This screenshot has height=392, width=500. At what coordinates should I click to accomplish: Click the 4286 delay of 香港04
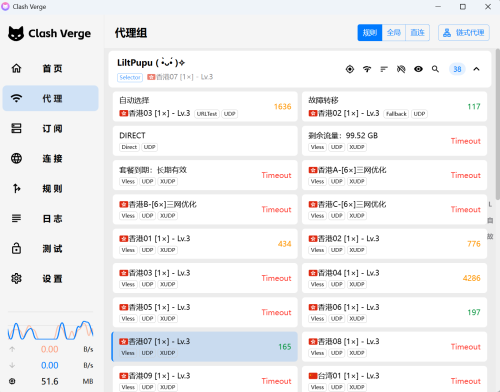click(x=471, y=278)
